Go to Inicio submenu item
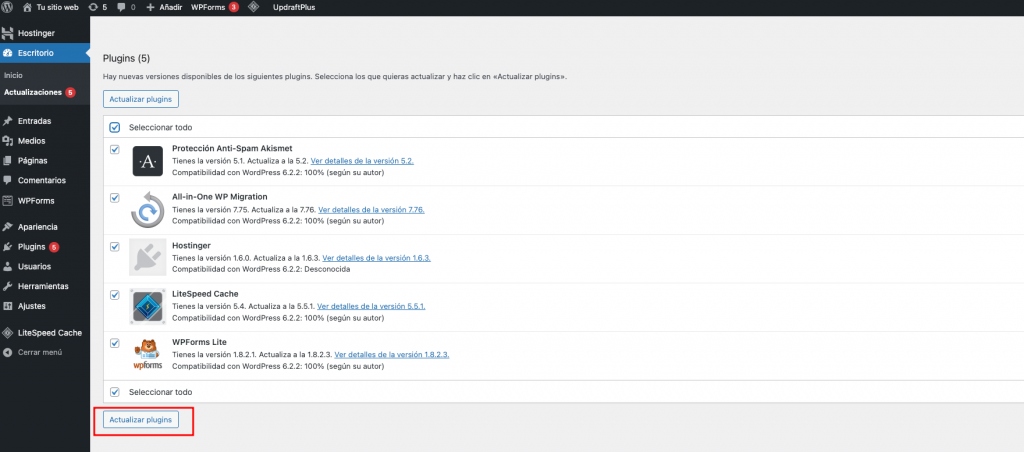The height and width of the screenshot is (452, 1024). 13,75
